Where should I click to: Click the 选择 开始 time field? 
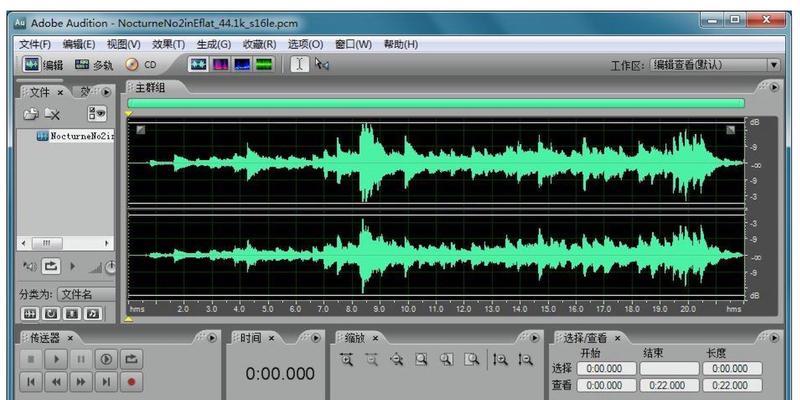pyautogui.click(x=607, y=368)
